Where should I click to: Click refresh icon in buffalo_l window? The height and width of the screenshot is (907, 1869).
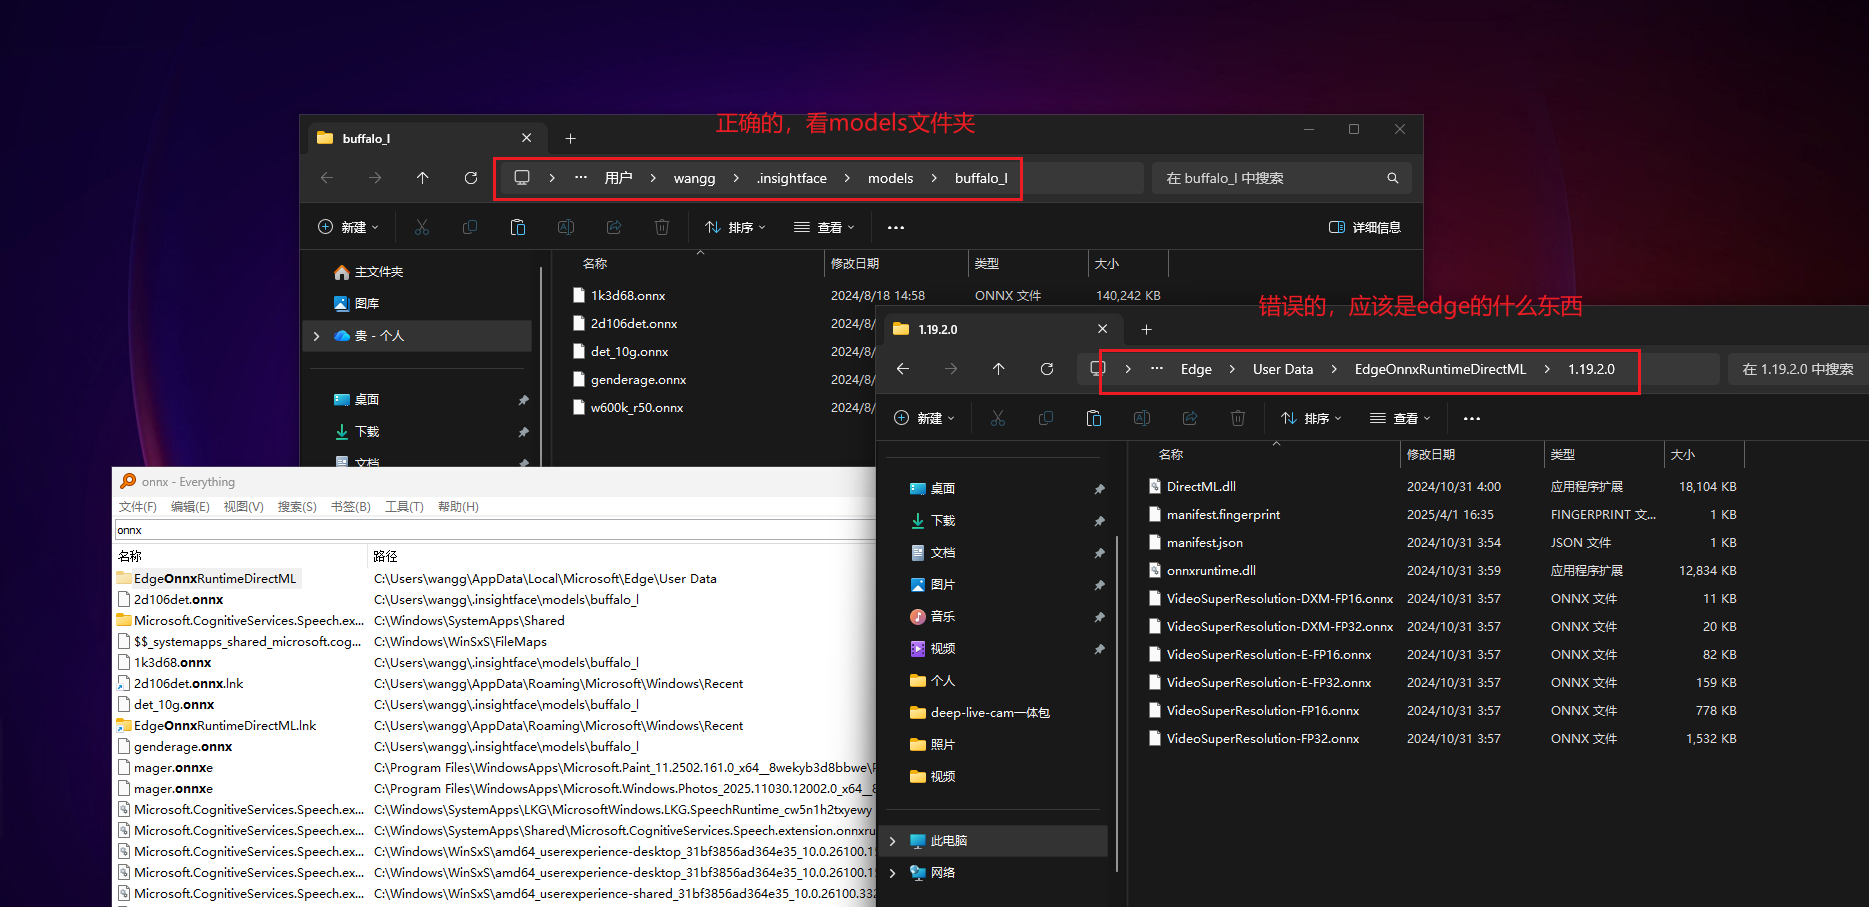click(x=471, y=178)
